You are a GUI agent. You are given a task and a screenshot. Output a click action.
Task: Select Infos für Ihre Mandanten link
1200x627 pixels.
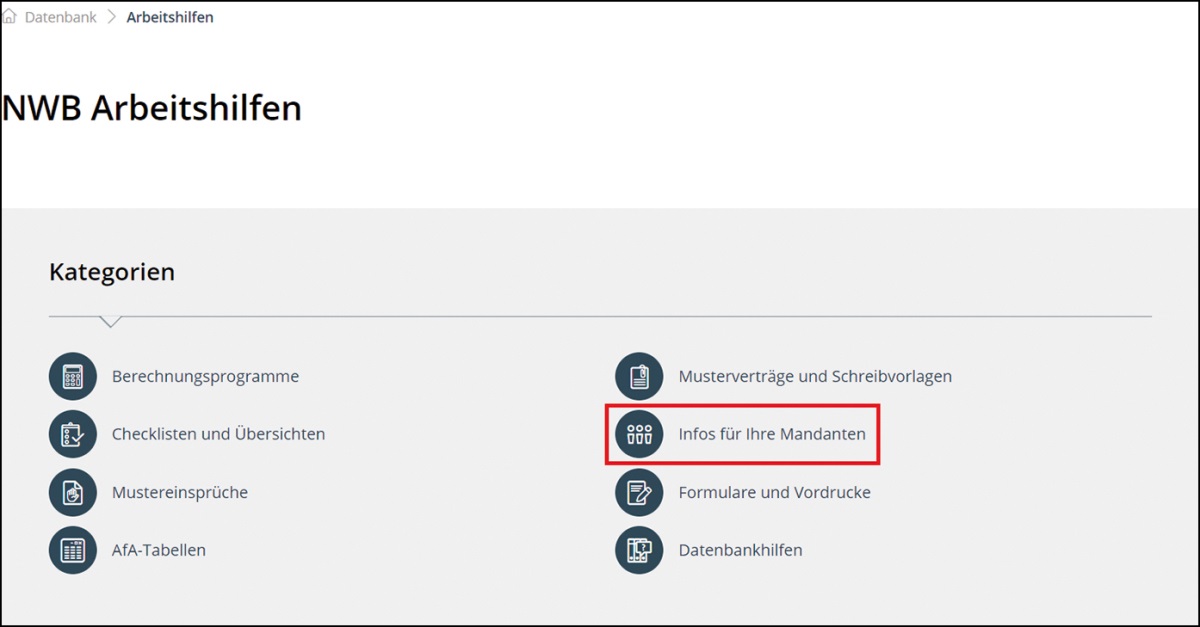click(772, 435)
